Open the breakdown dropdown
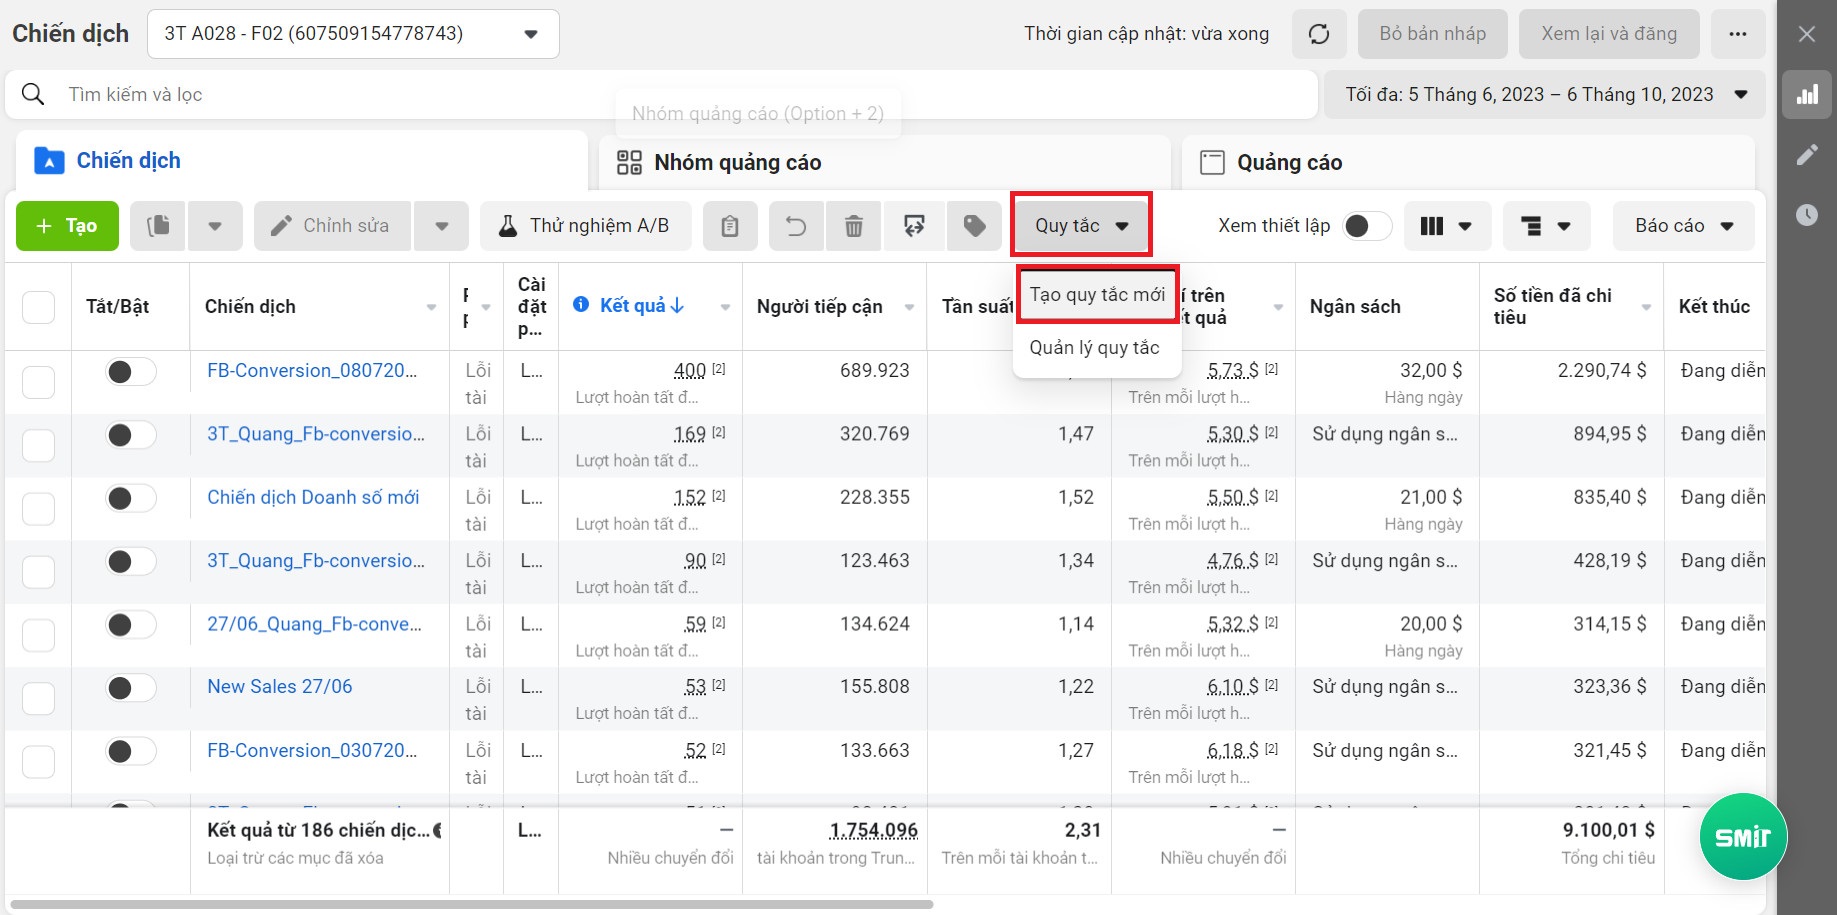The image size is (1837, 915). tap(1546, 226)
